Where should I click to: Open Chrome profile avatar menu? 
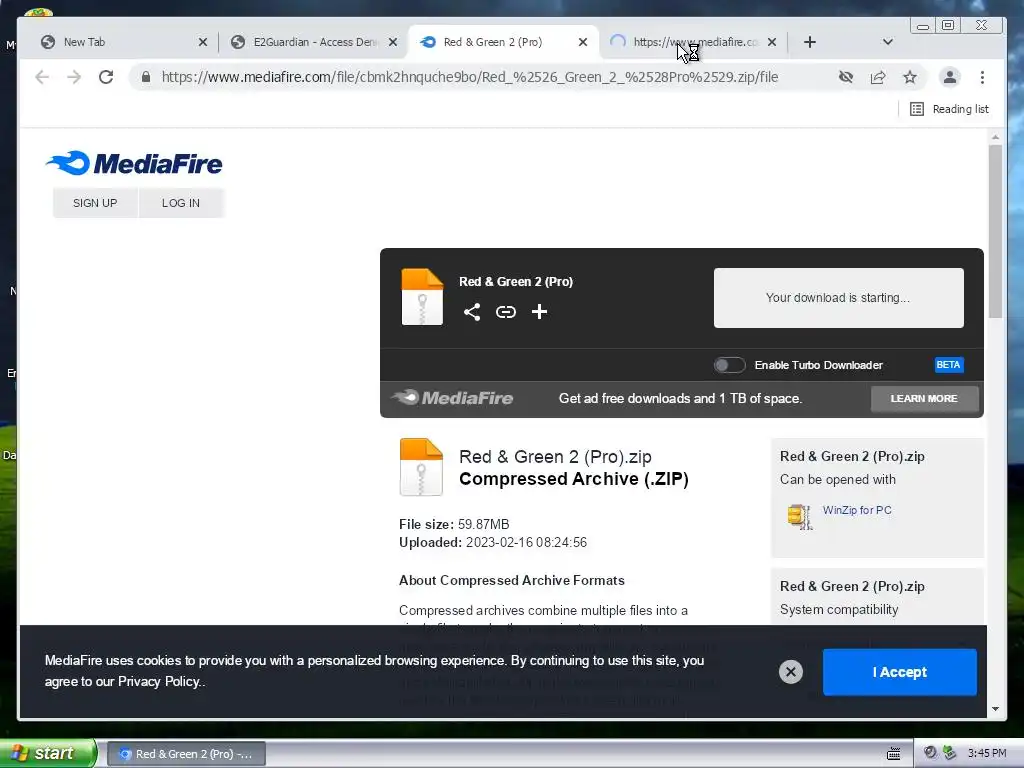[x=950, y=77]
